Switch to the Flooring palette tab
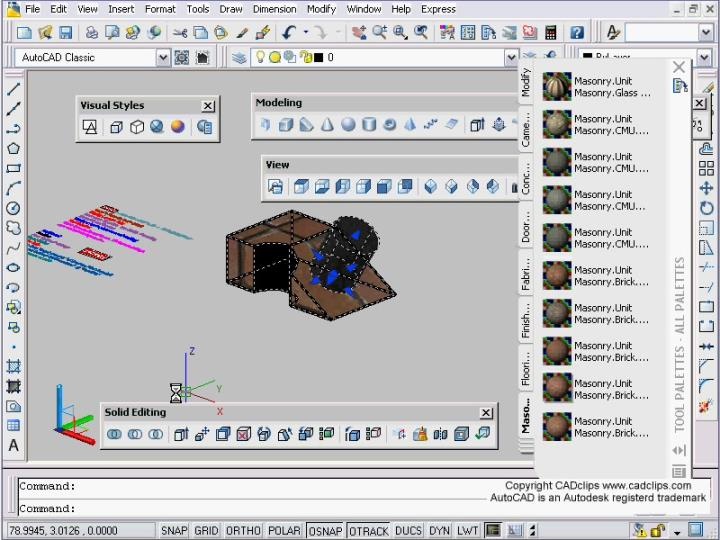This screenshot has width=720, height=540. coord(526,368)
